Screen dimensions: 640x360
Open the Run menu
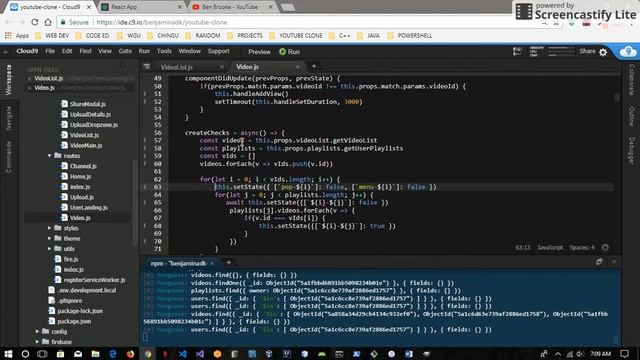(144, 51)
